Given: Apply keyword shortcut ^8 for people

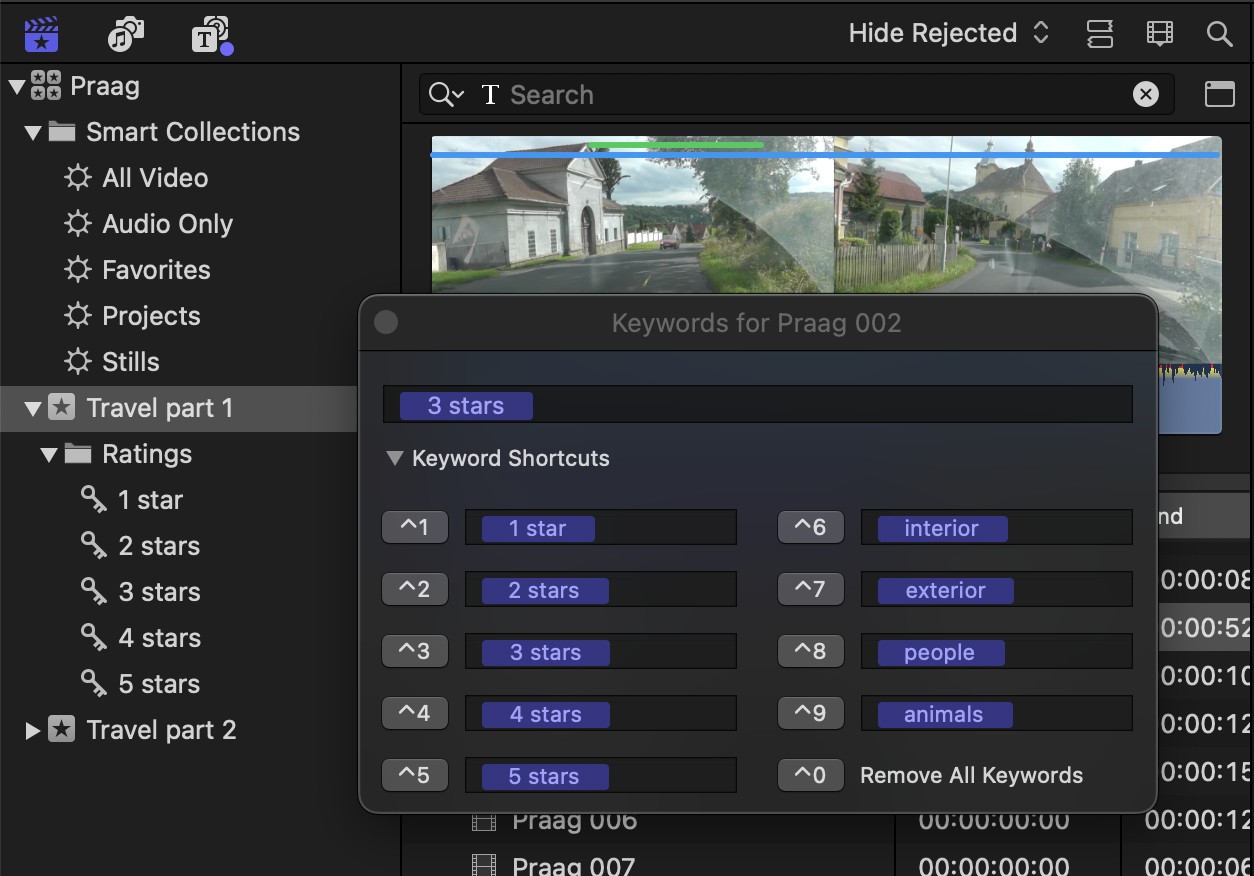Looking at the screenshot, I should pyautogui.click(x=811, y=651).
